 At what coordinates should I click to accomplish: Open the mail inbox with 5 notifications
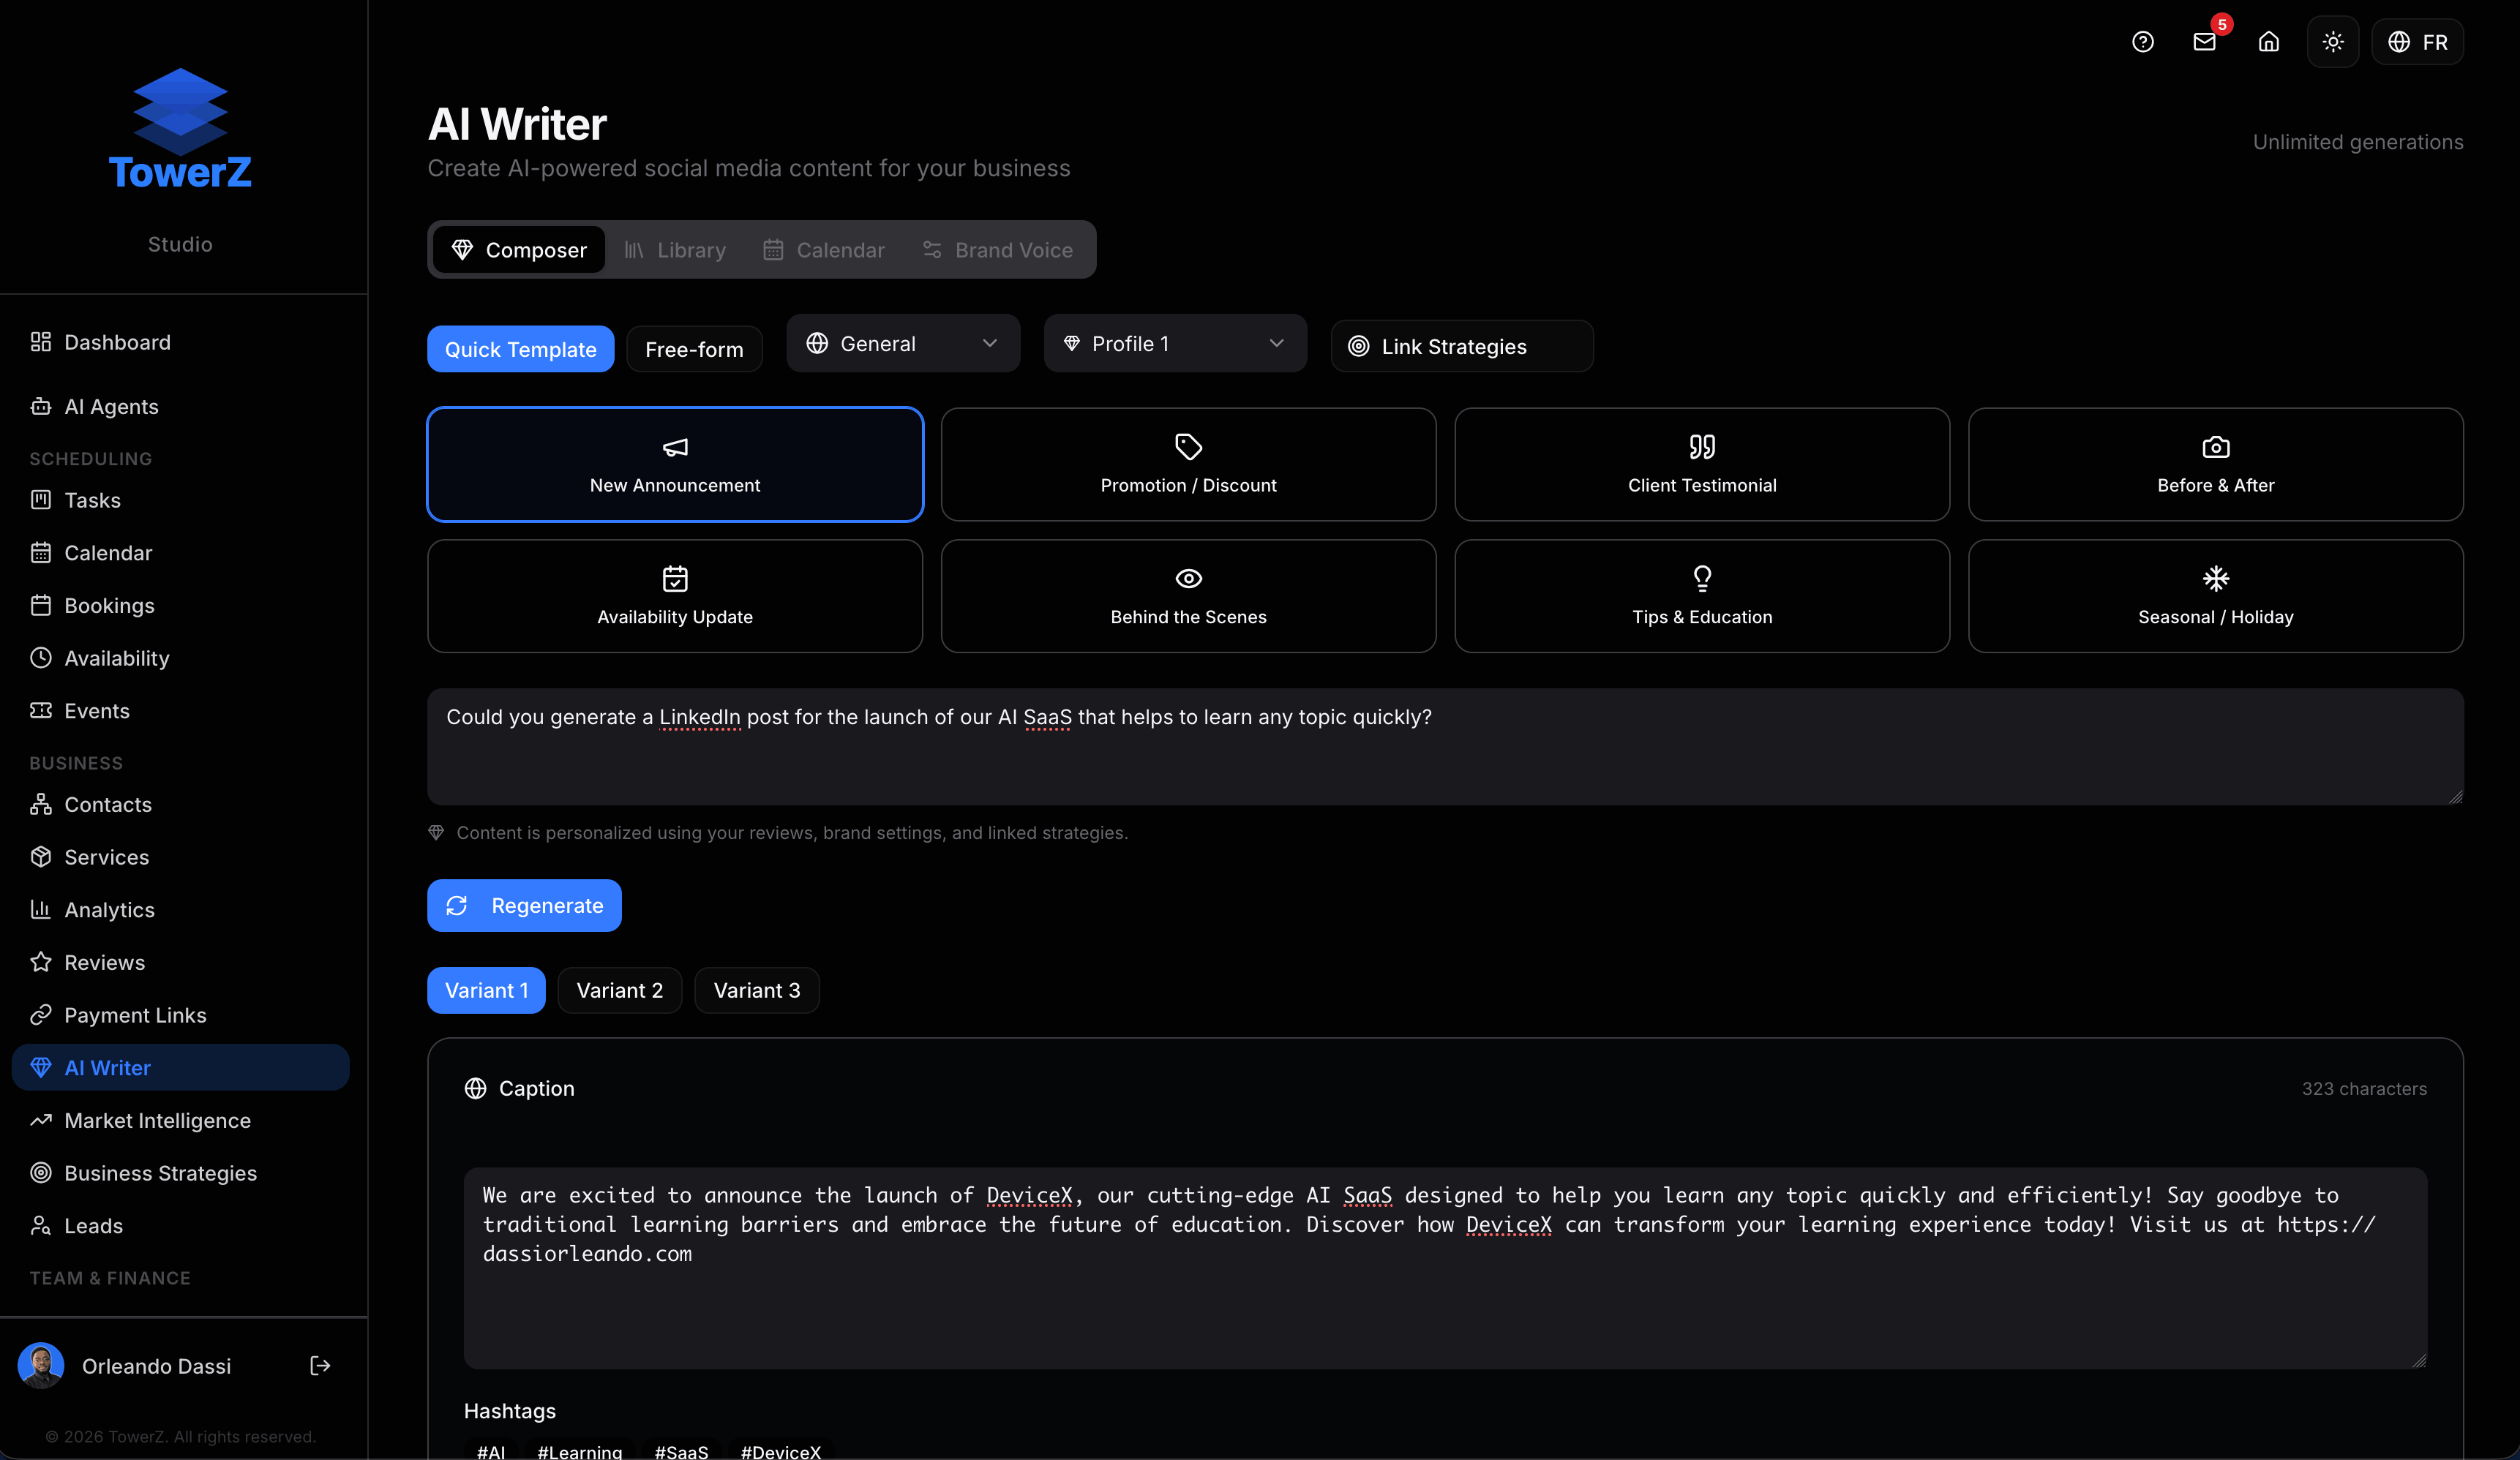[x=2205, y=42]
